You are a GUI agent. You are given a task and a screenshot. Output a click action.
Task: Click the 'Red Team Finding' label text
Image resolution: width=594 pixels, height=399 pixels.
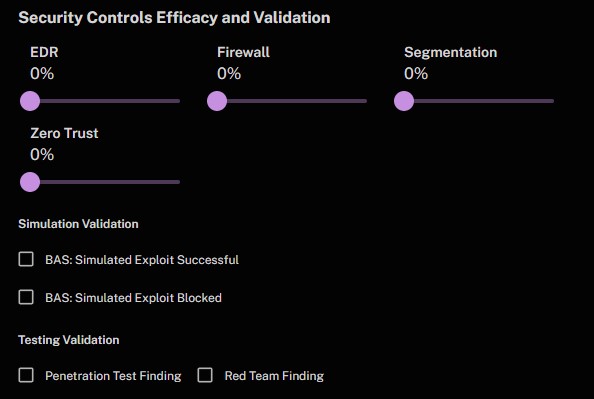point(274,376)
